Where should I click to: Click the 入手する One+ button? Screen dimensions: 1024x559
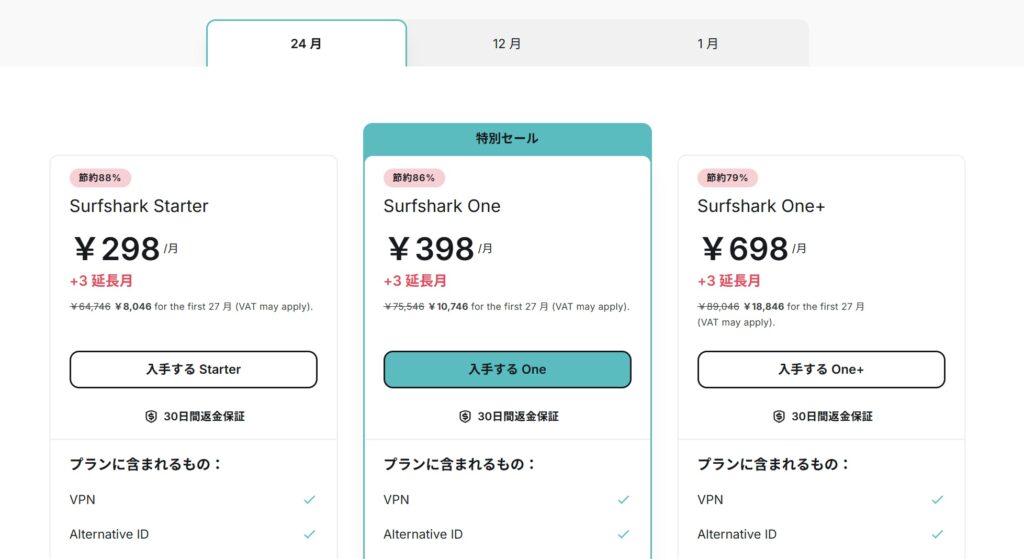pos(821,369)
